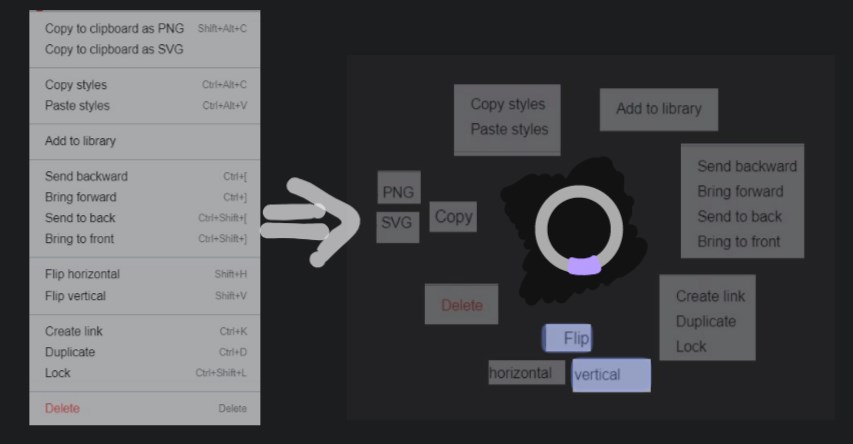Choose red 'Delete' entry in the list context menu
The width and height of the screenshot is (853, 444).
[x=145, y=408]
